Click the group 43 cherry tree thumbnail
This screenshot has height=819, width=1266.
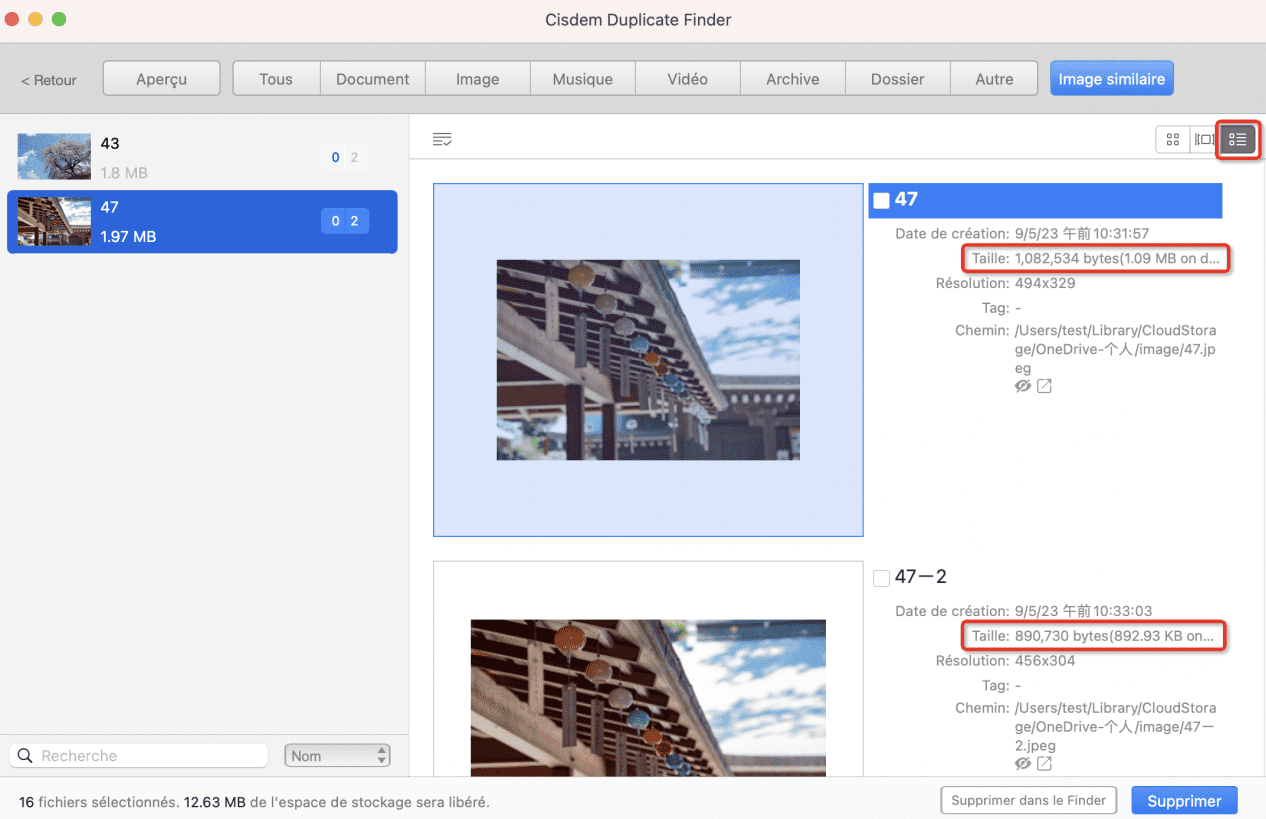(54, 157)
